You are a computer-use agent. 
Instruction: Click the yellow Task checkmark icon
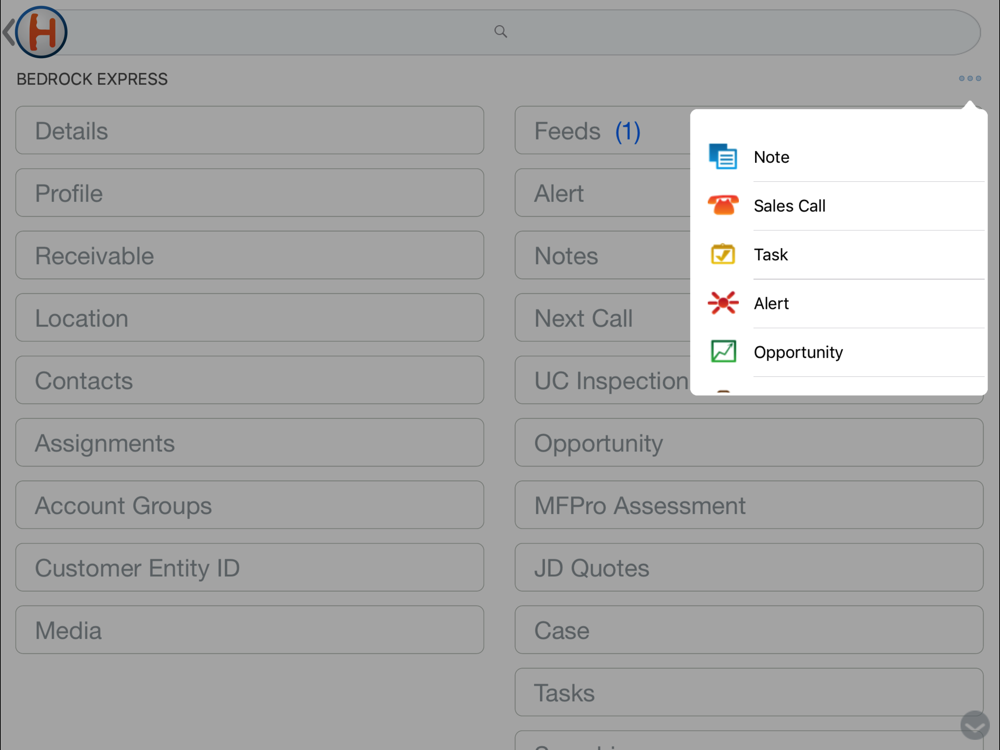723,255
